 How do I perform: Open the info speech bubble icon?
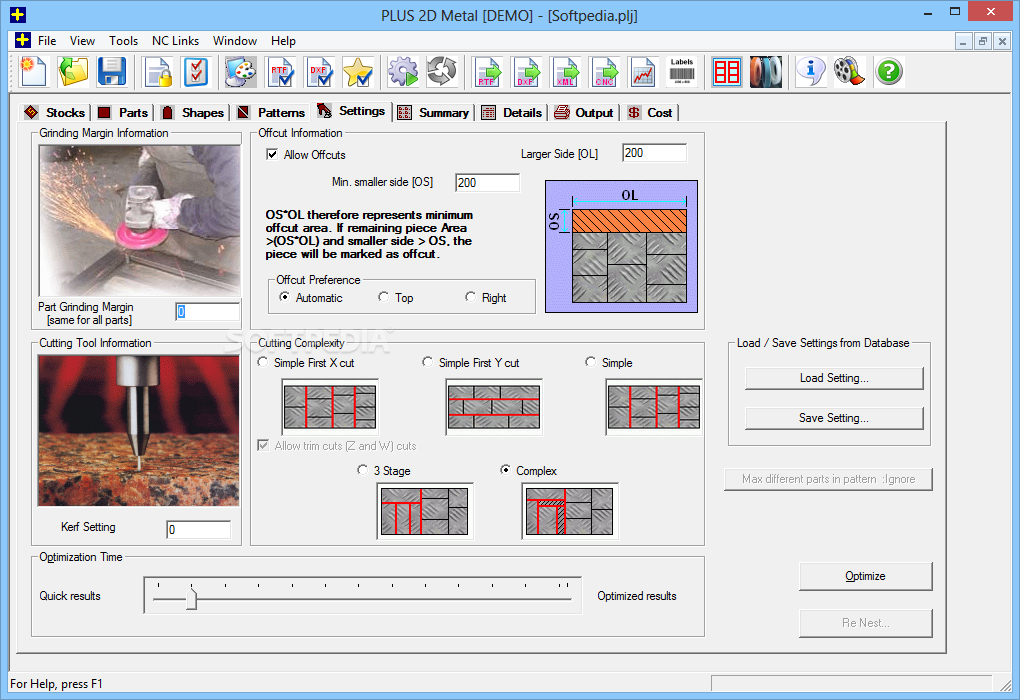click(811, 72)
